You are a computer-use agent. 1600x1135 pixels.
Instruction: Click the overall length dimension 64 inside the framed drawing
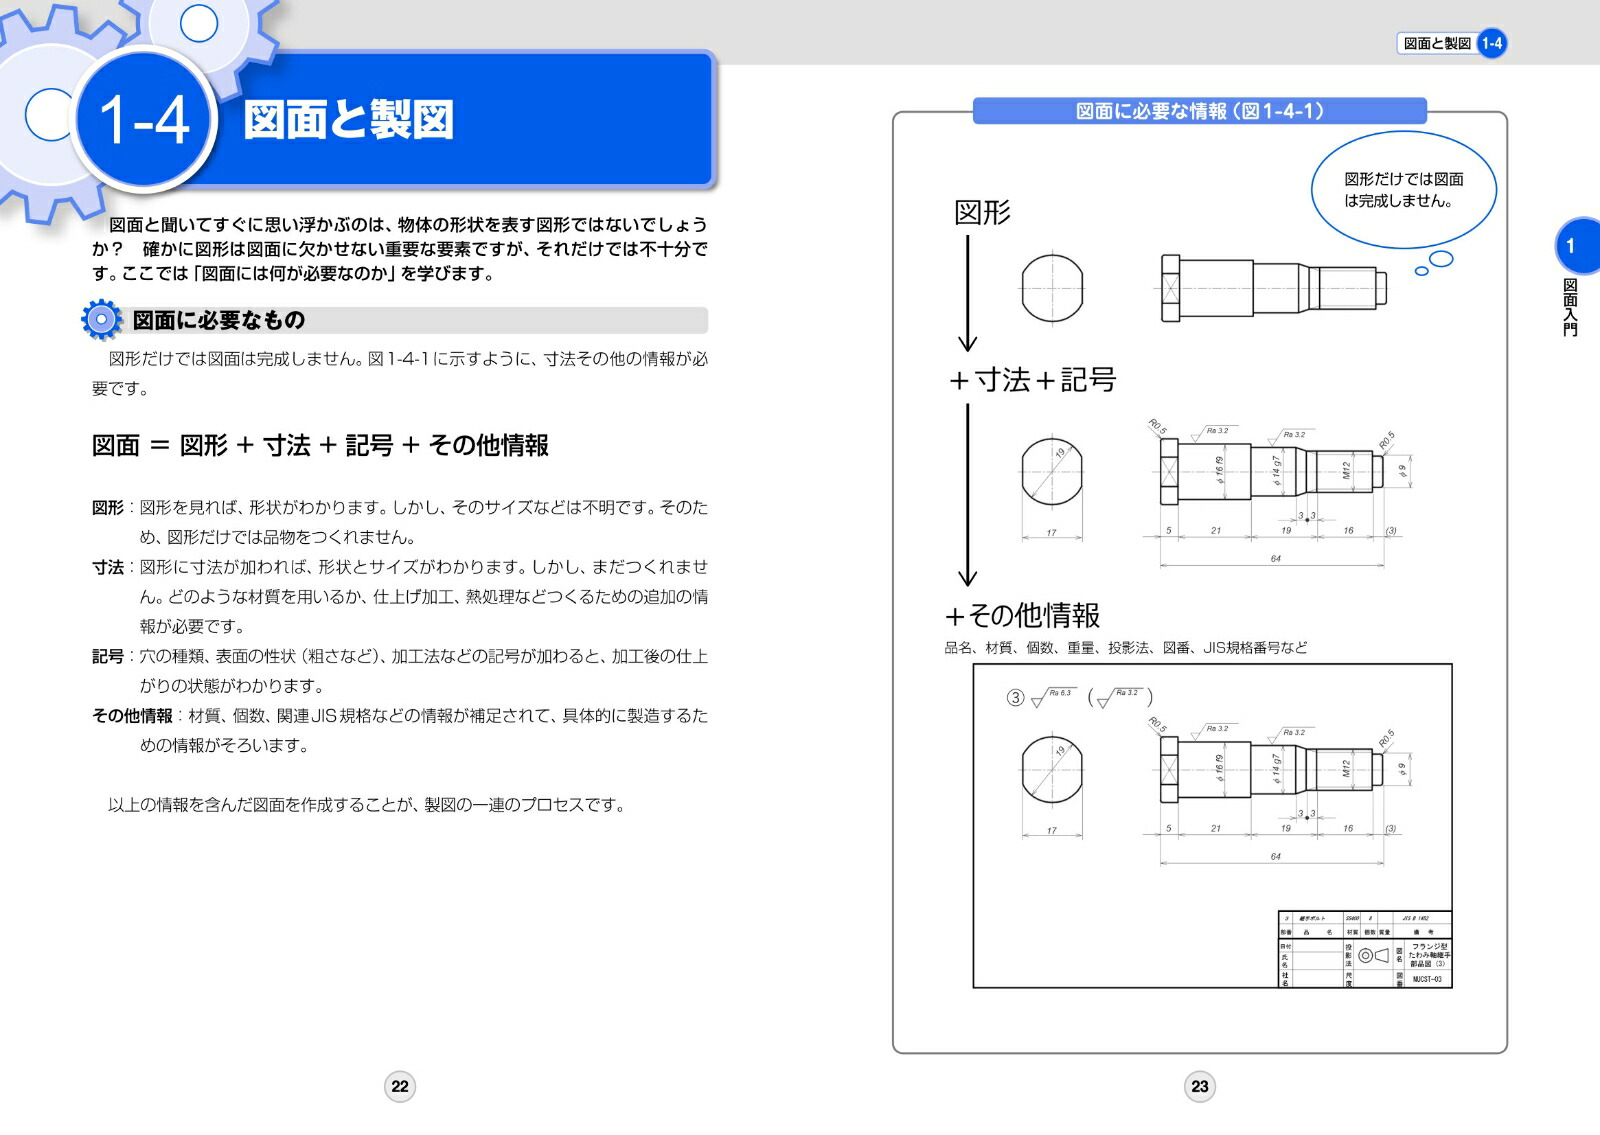1275,856
